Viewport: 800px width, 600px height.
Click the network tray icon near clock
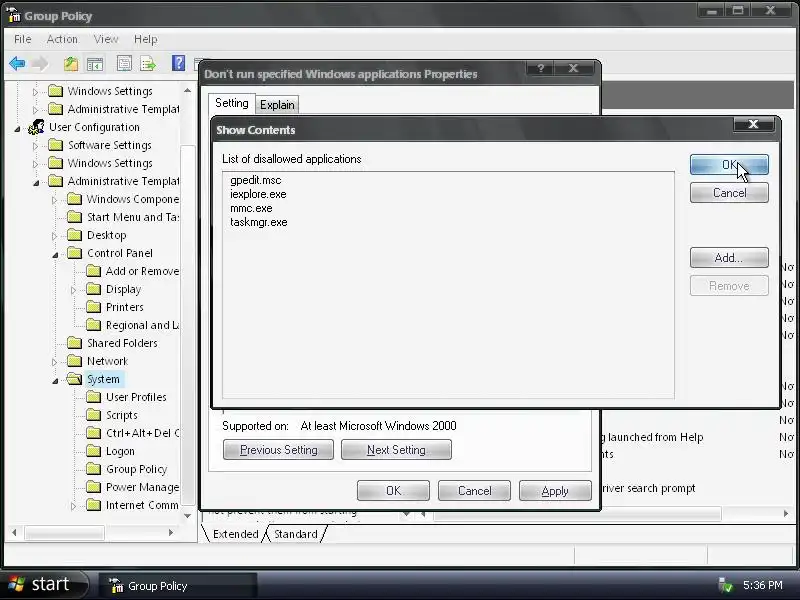tap(725, 585)
